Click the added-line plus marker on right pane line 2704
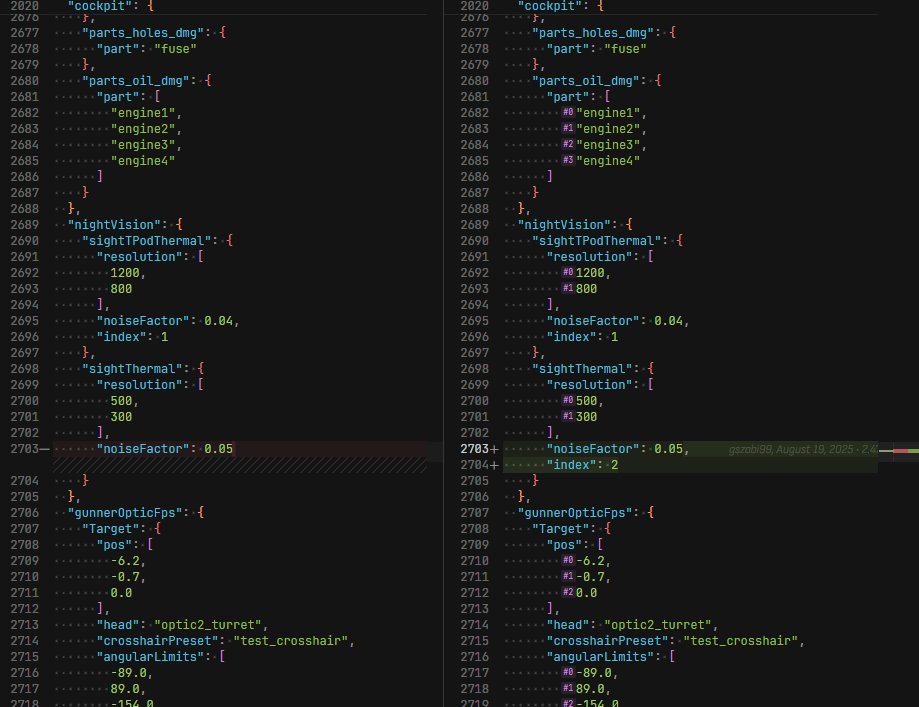The image size is (919, 707). click(x=494, y=465)
